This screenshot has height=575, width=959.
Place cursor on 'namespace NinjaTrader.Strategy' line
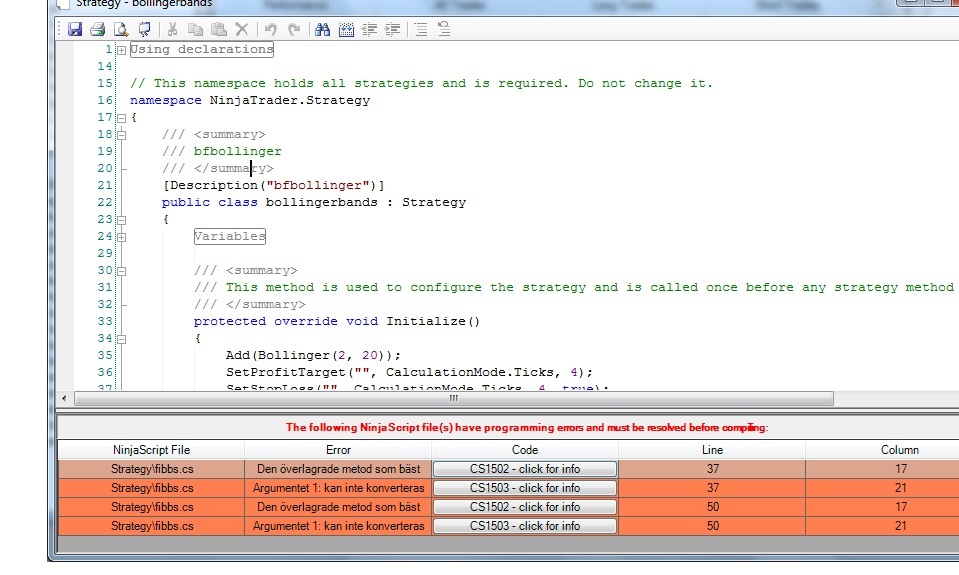(250, 100)
